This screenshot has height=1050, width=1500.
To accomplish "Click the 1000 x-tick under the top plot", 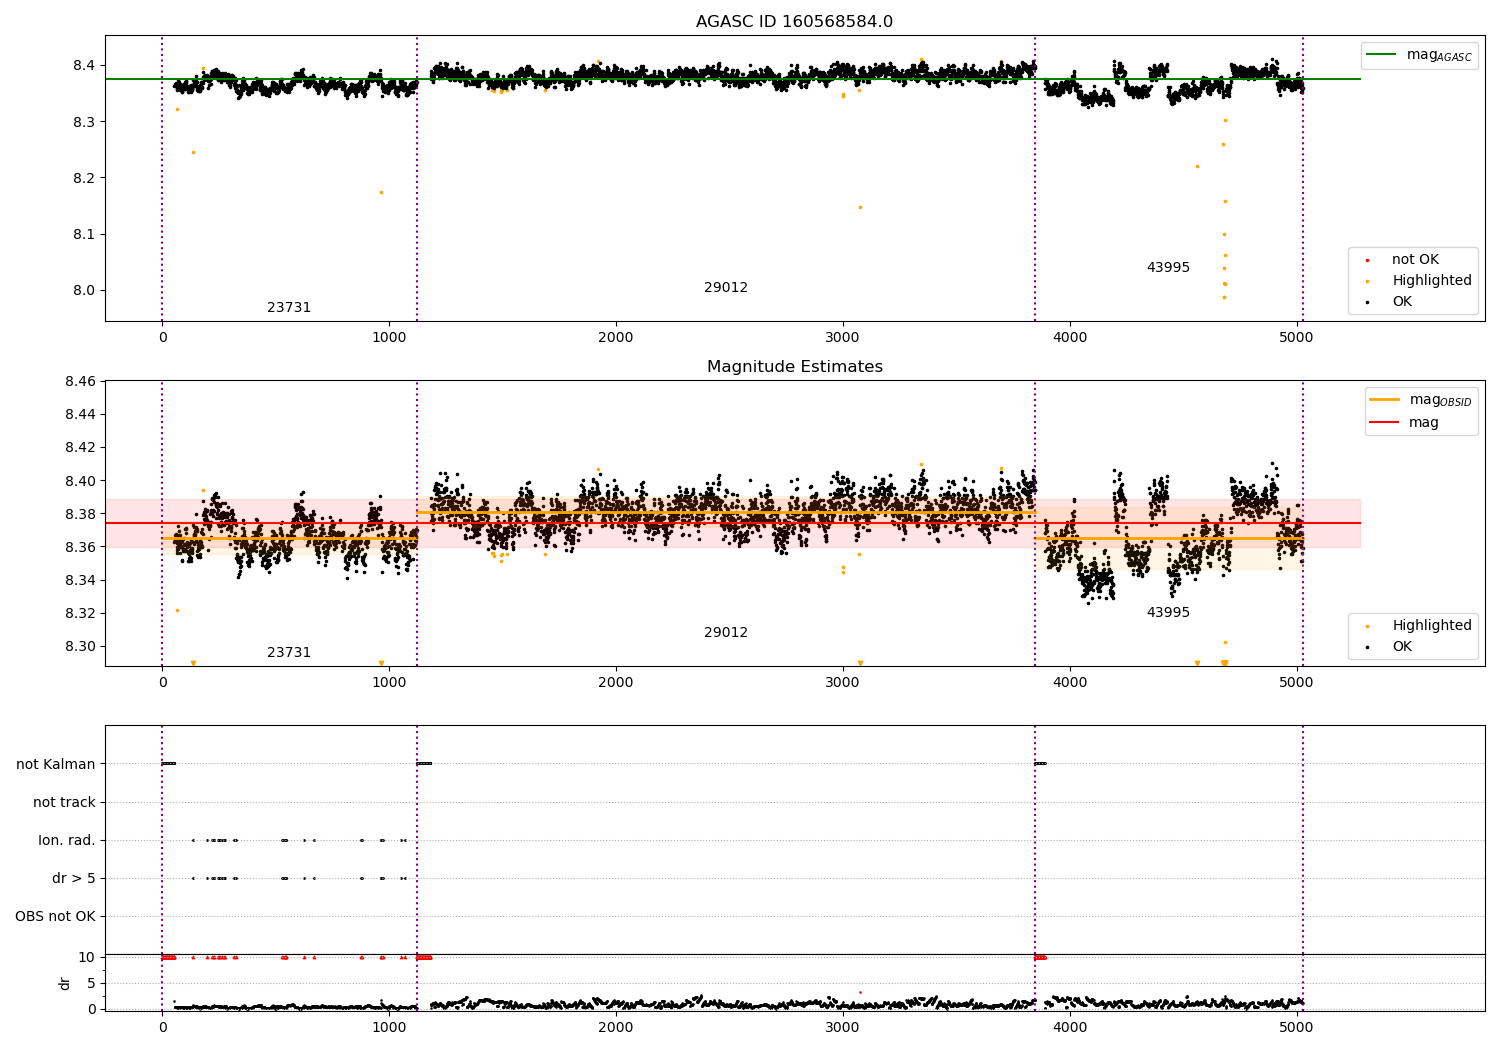I will [389, 338].
